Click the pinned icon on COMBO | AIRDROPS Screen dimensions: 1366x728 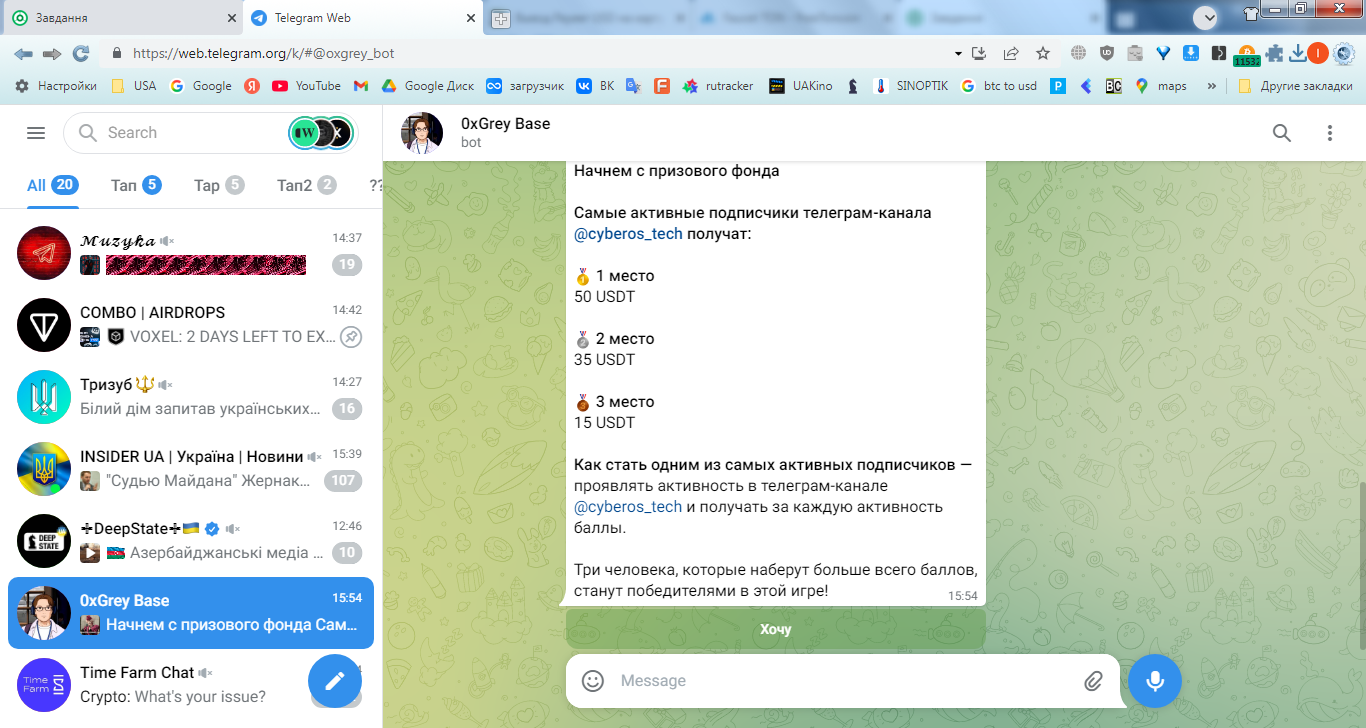pyautogui.click(x=351, y=337)
